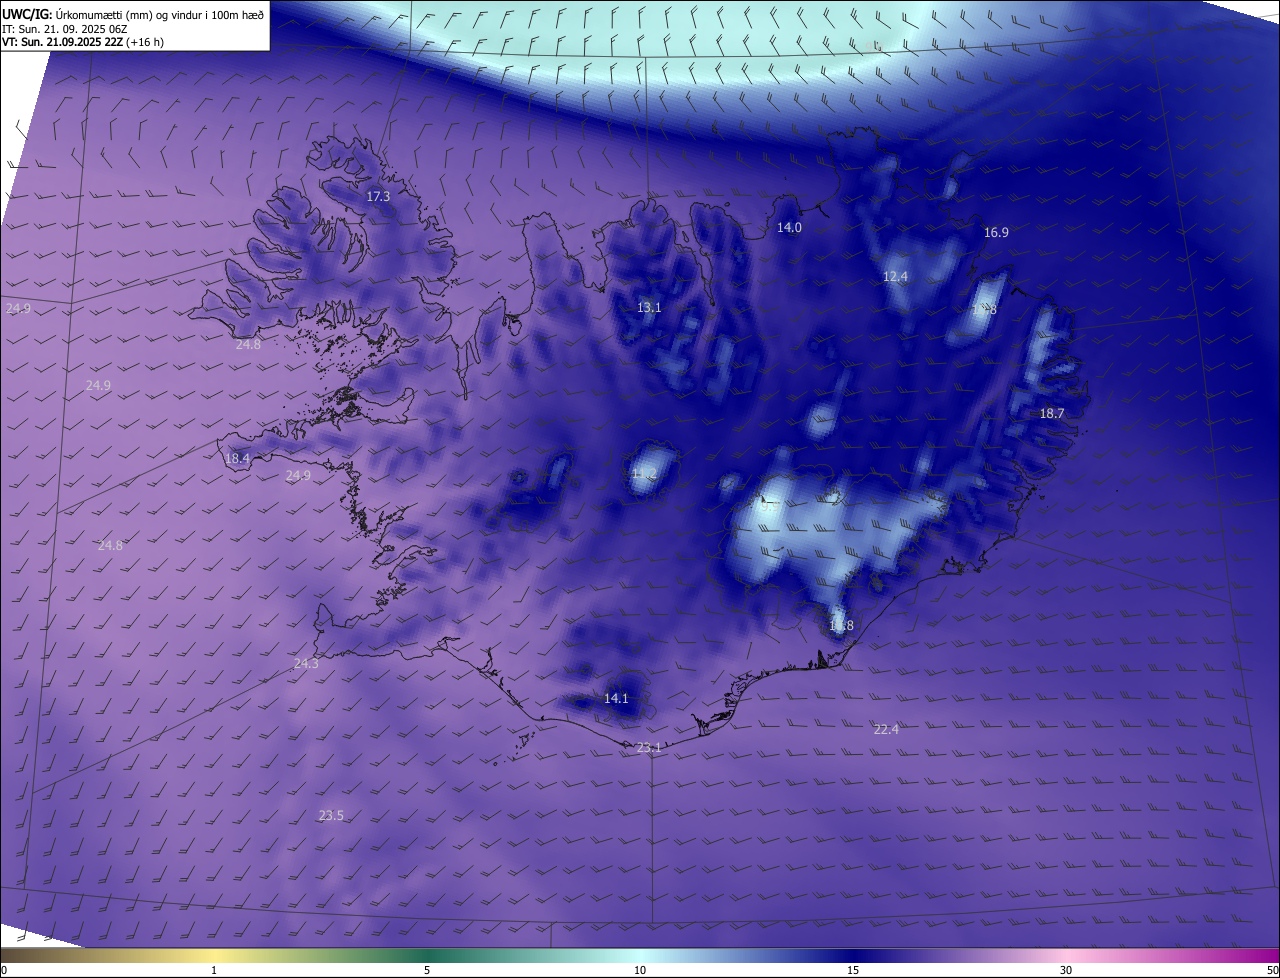Click the colour scale tick label 30

[1066, 971]
